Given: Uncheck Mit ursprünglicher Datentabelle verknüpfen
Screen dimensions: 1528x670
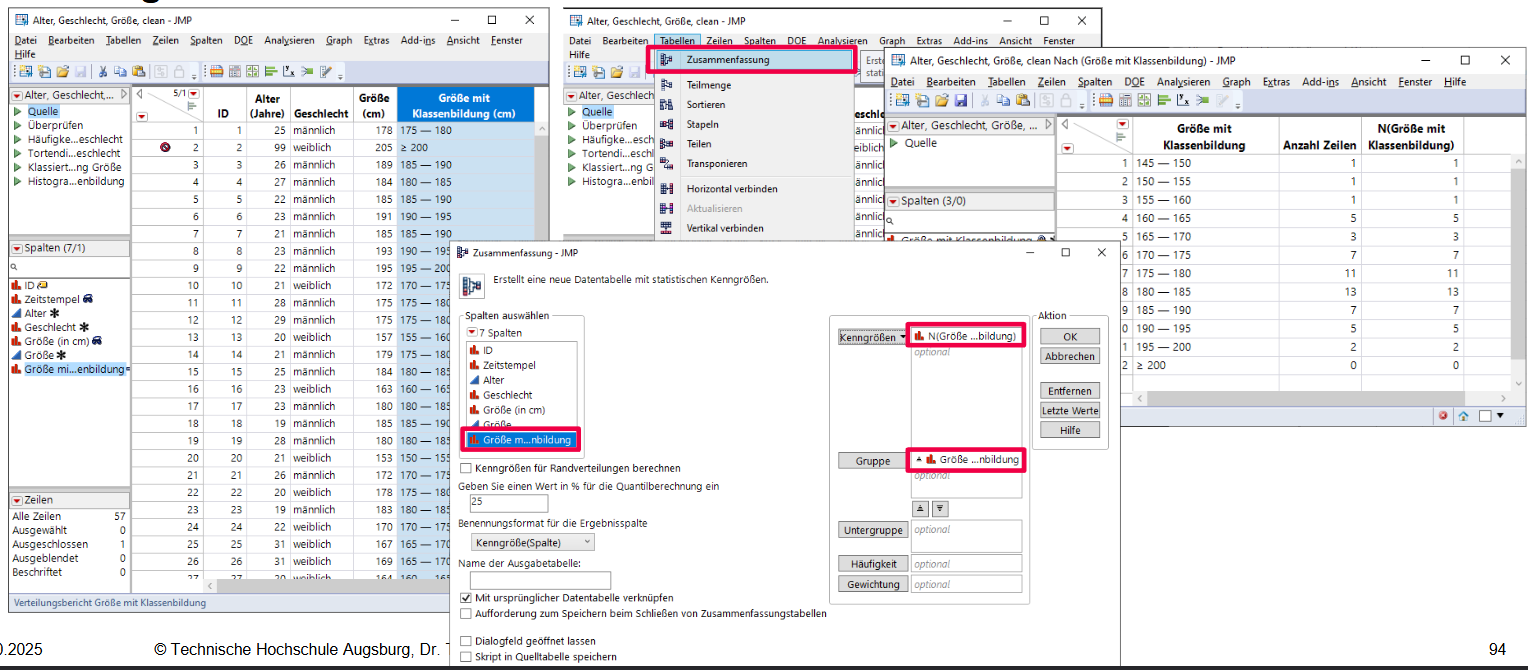Looking at the screenshot, I should 466,598.
